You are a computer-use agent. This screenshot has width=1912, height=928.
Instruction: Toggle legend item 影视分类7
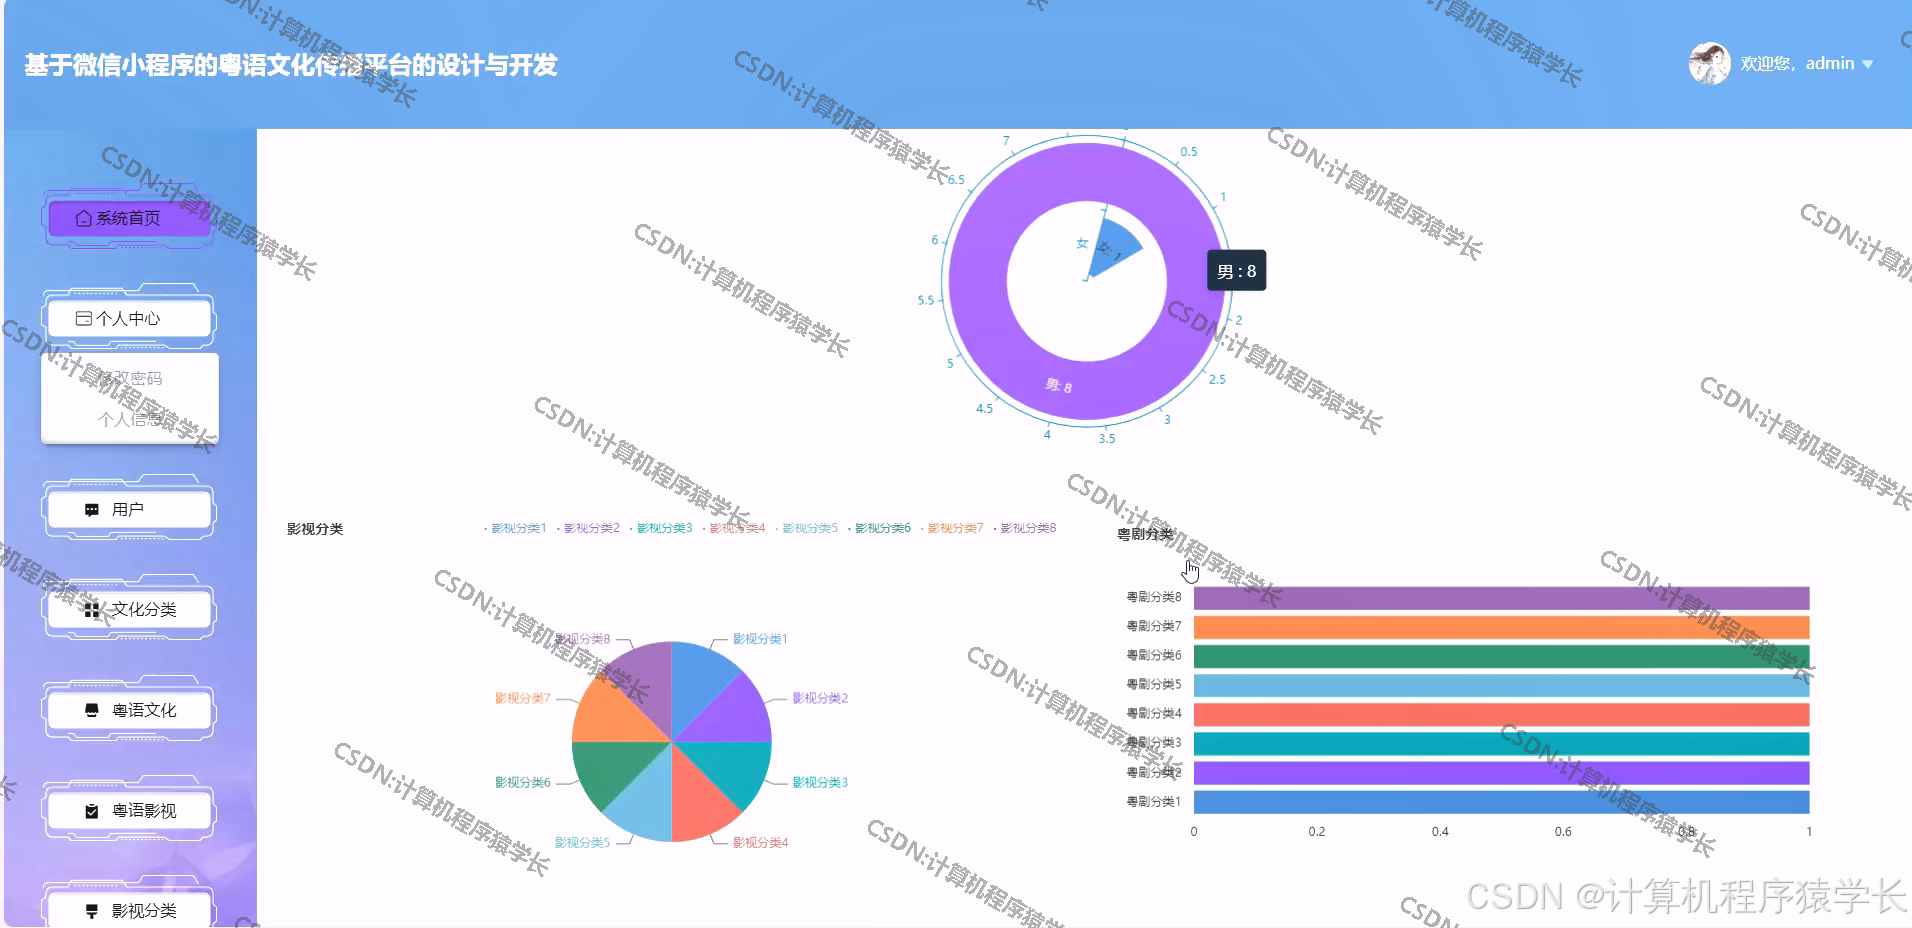(x=952, y=528)
